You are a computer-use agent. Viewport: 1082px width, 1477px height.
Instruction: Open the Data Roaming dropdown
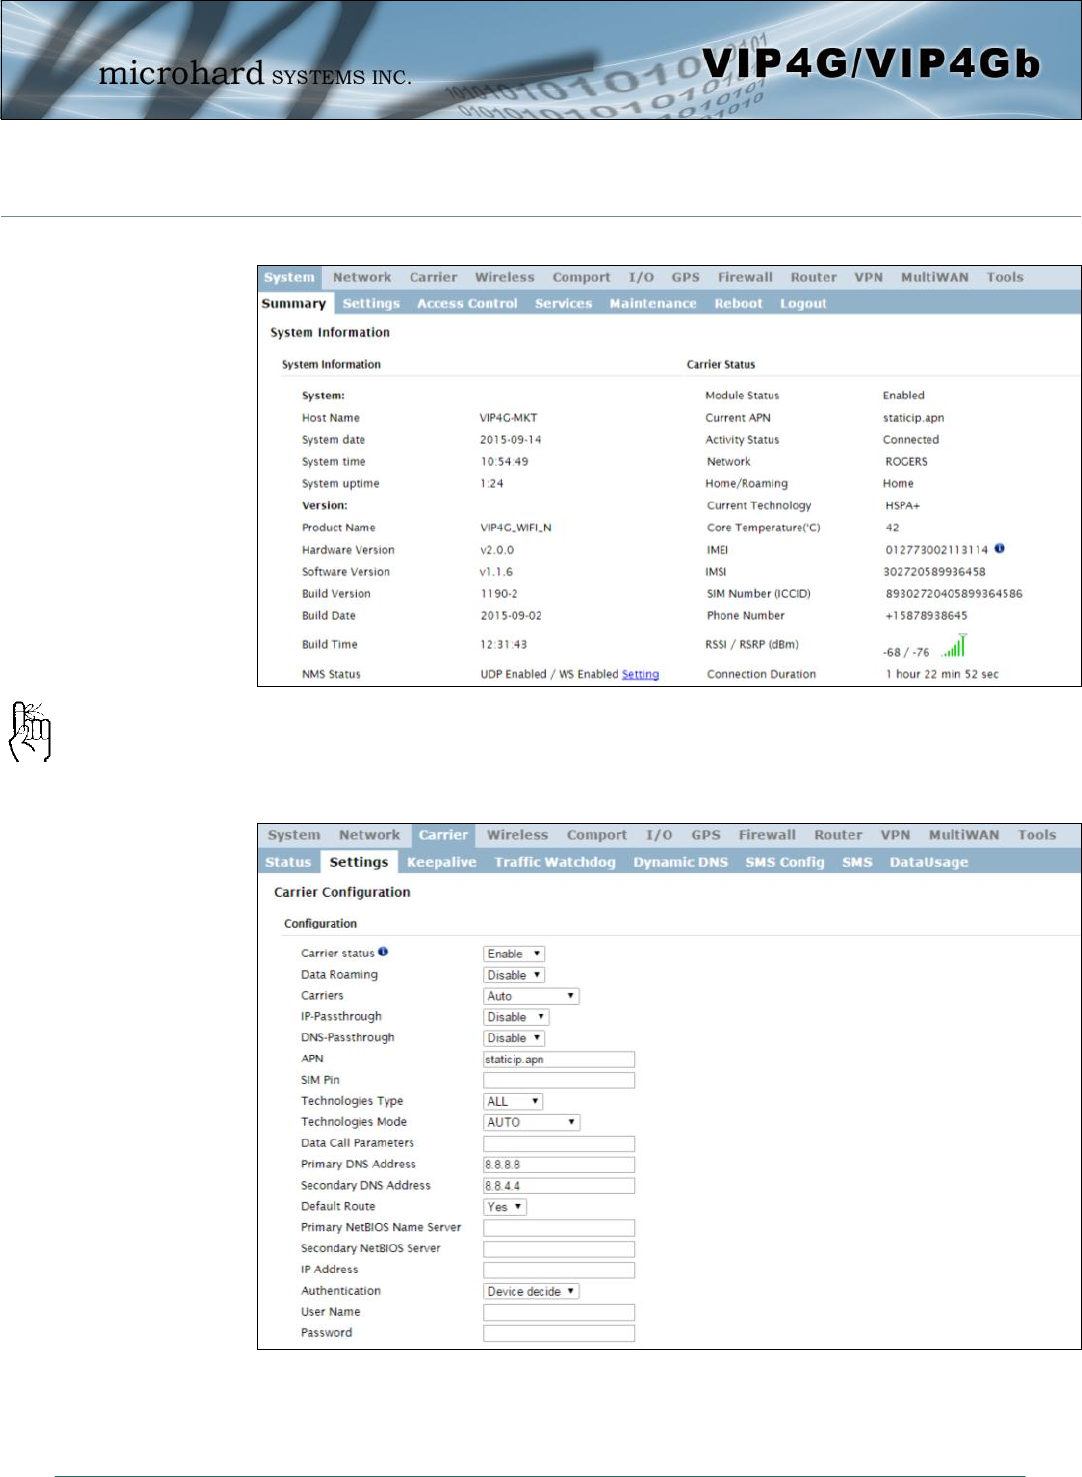514,975
